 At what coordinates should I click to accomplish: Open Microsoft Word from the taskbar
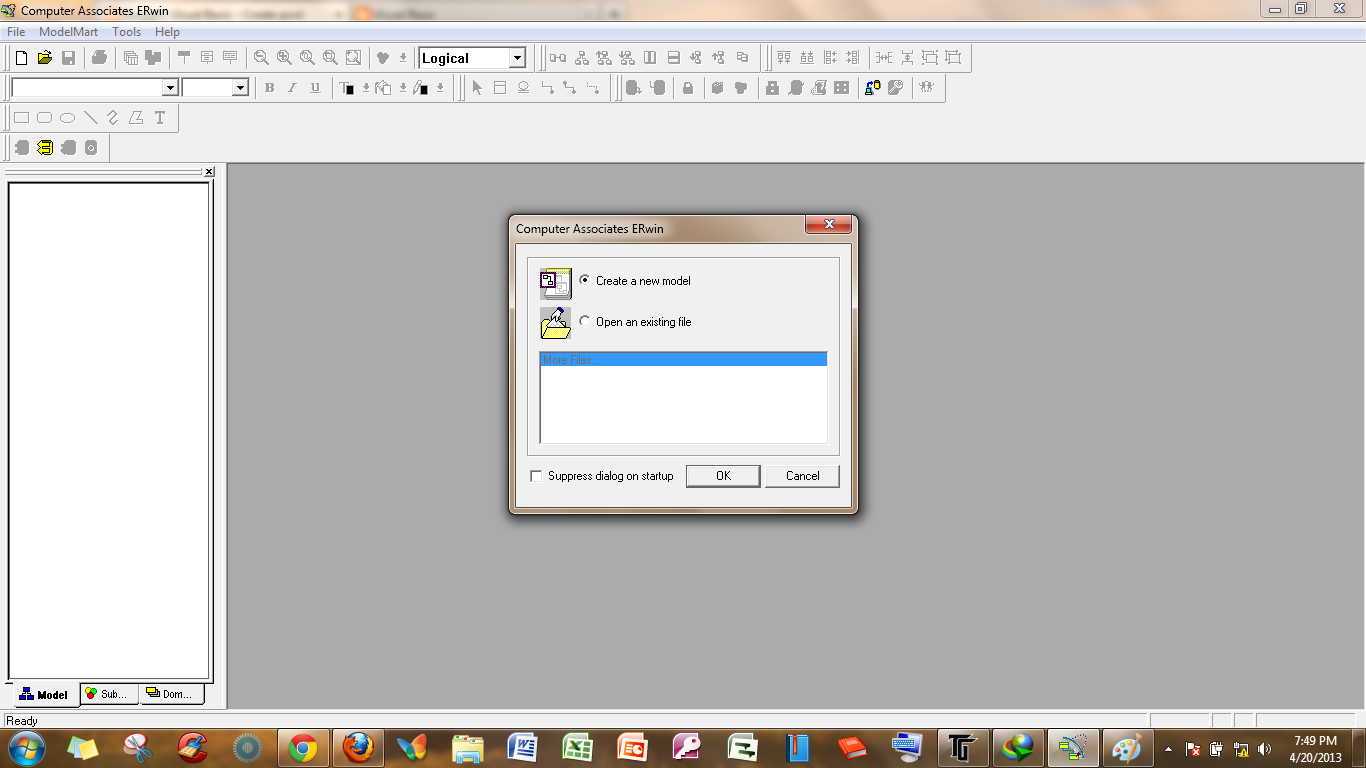[x=522, y=748]
